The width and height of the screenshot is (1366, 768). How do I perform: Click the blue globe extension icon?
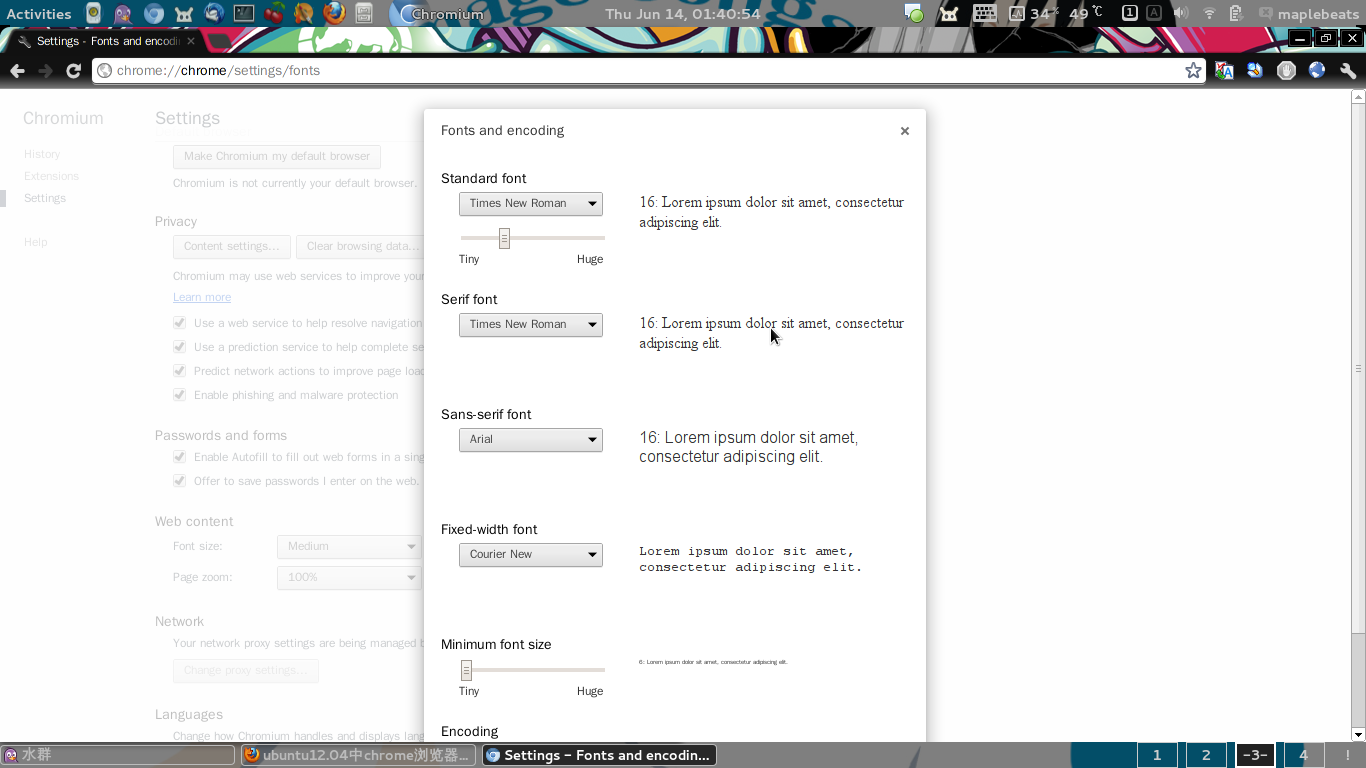coord(1317,71)
